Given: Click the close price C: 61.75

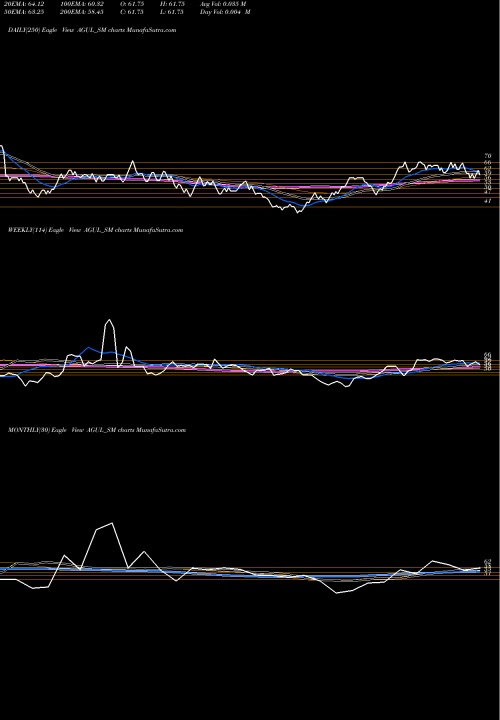Looking at the screenshot, I should 132,12.
